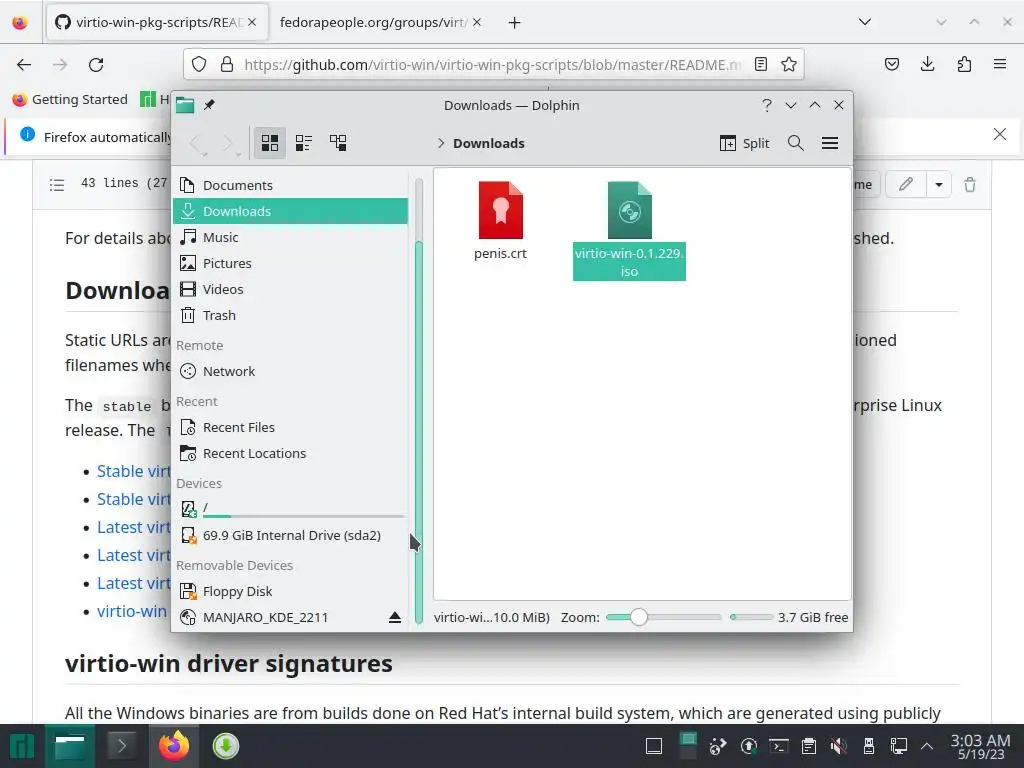Toggle the muted audio volume tray icon
The height and width of the screenshot is (768, 1024).
click(839, 746)
